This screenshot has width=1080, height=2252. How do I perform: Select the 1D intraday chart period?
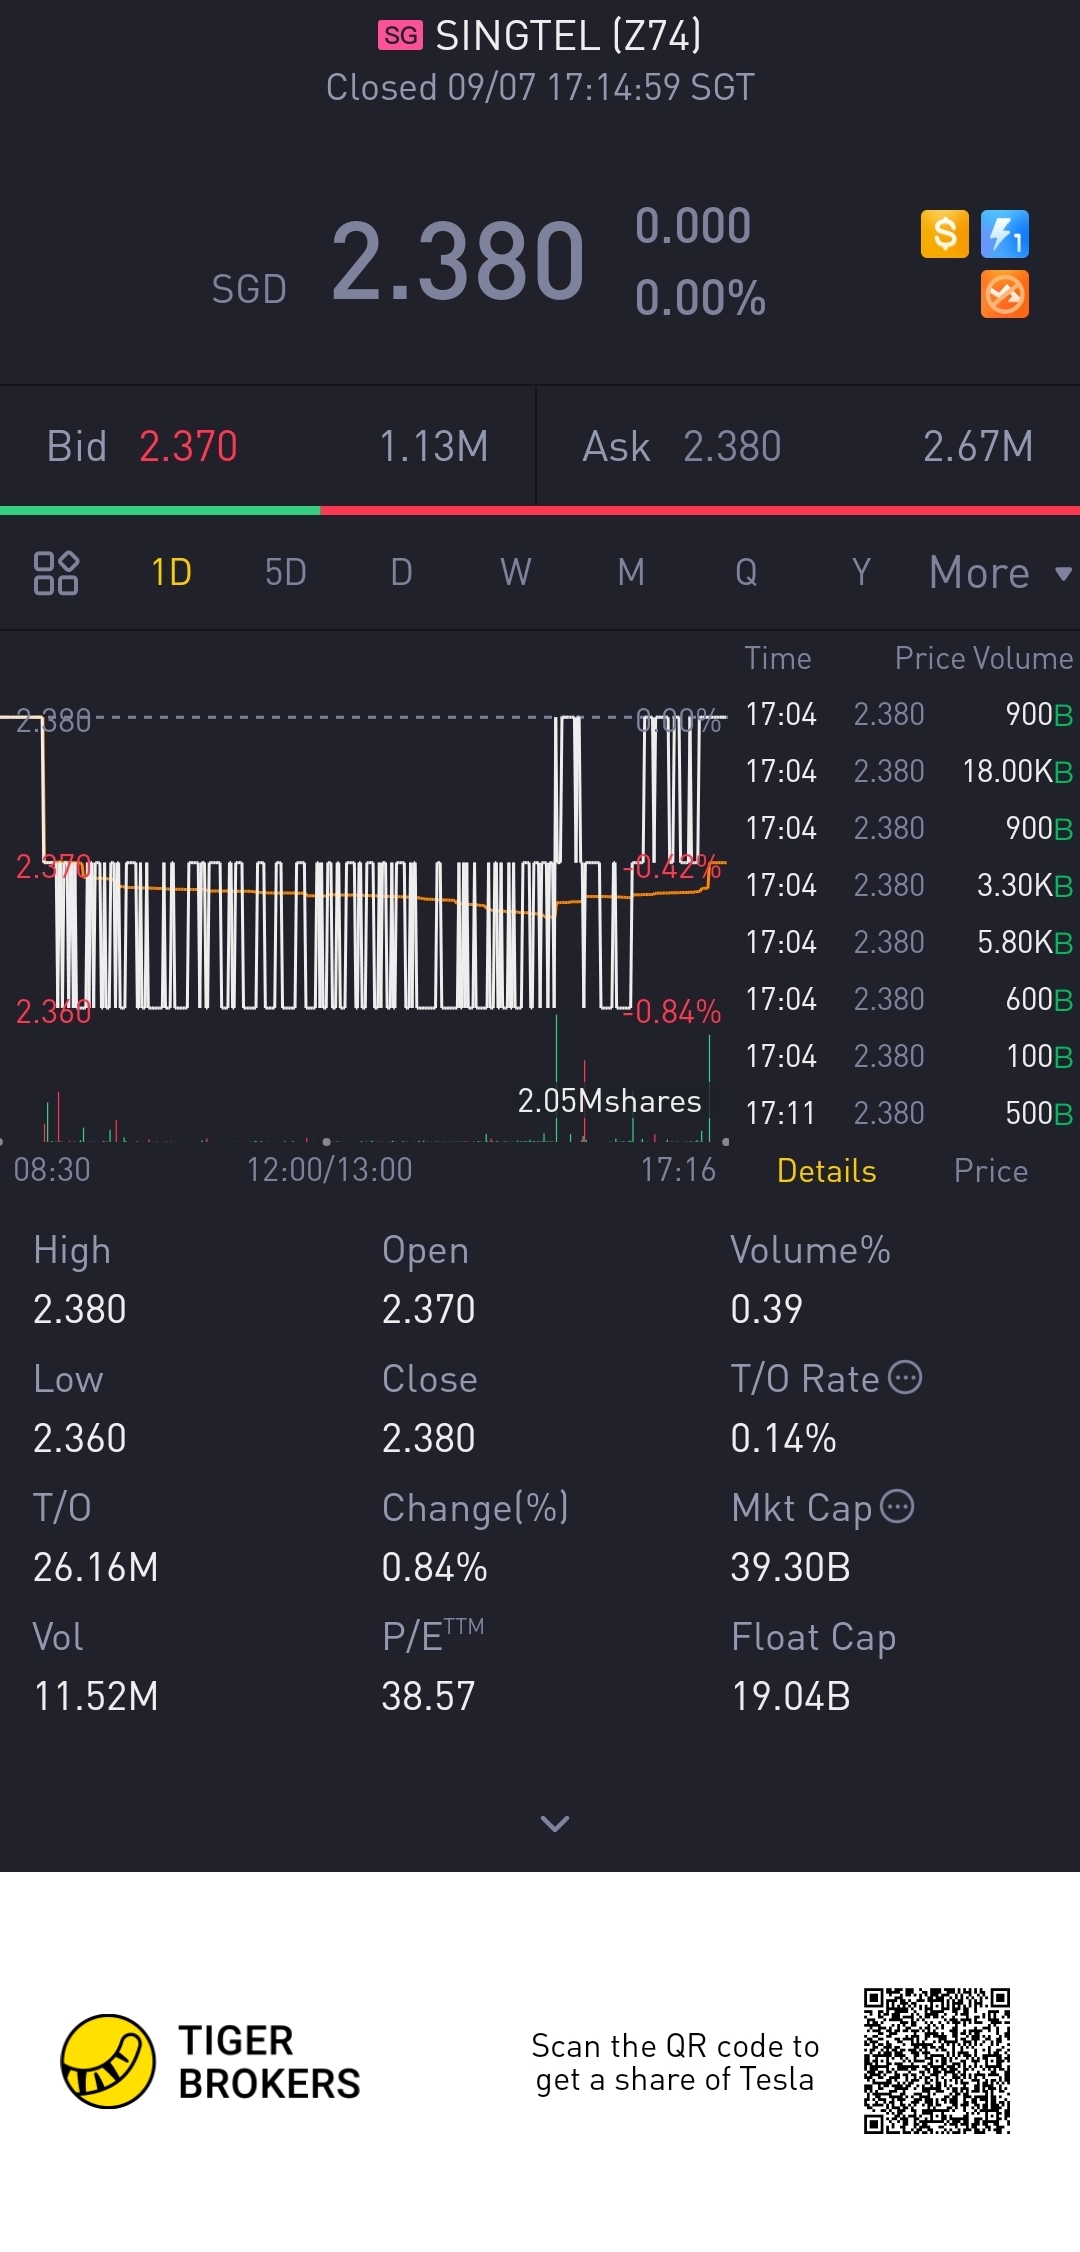click(171, 573)
